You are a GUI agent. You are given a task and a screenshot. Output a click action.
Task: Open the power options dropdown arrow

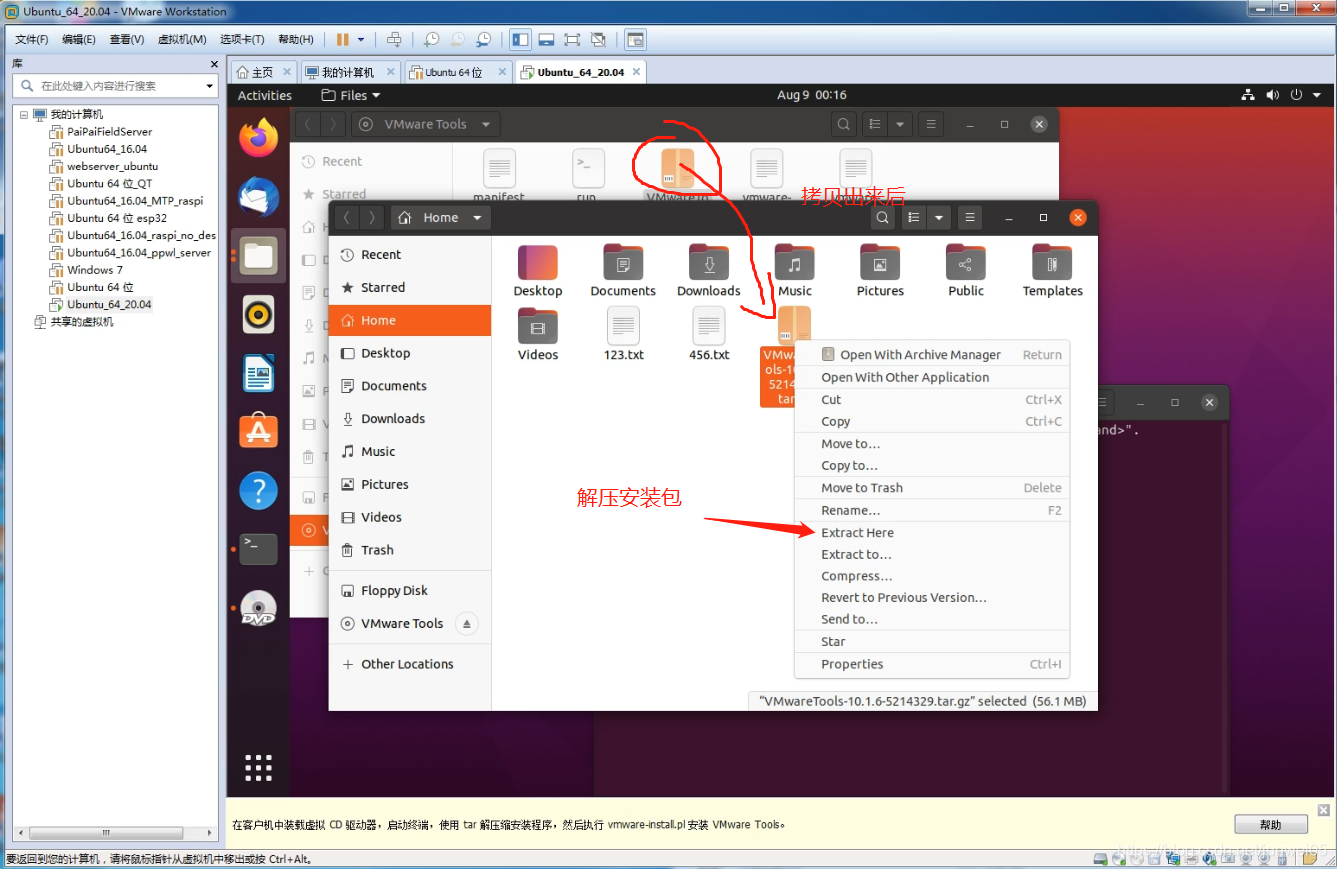coord(359,40)
